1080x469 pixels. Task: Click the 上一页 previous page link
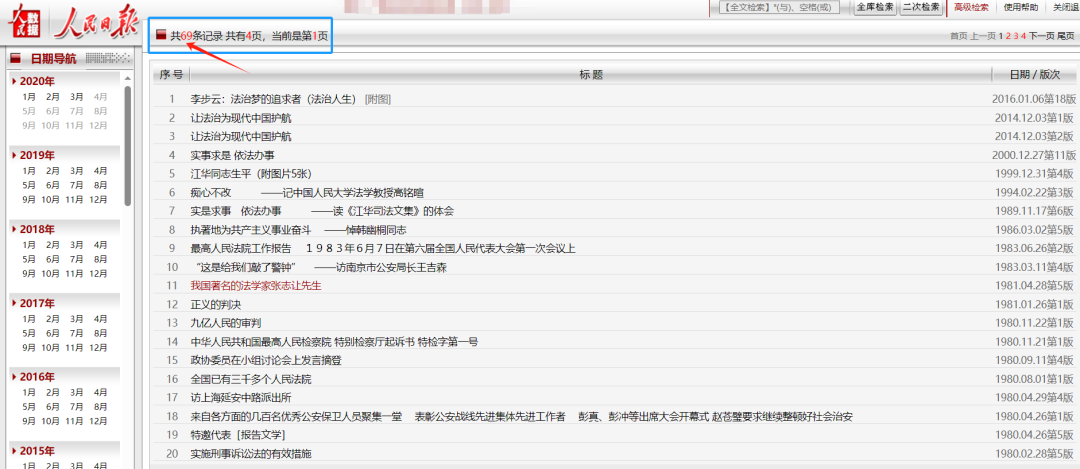click(983, 36)
